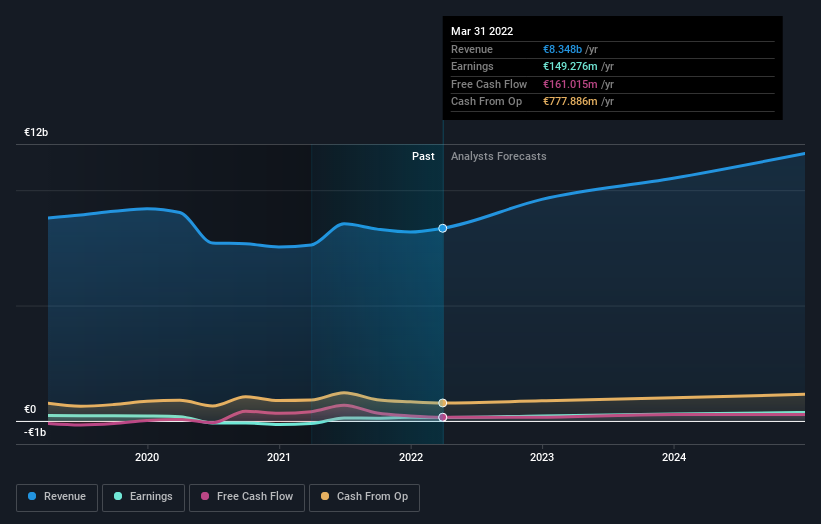
Task: Click the Cash From Op row label in tooltip
Action: (486, 102)
